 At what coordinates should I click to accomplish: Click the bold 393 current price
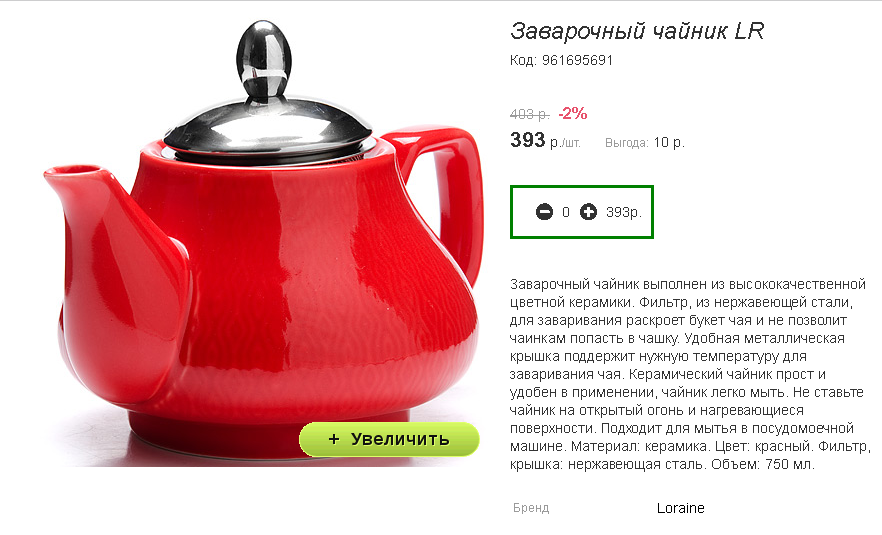pyautogui.click(x=528, y=140)
